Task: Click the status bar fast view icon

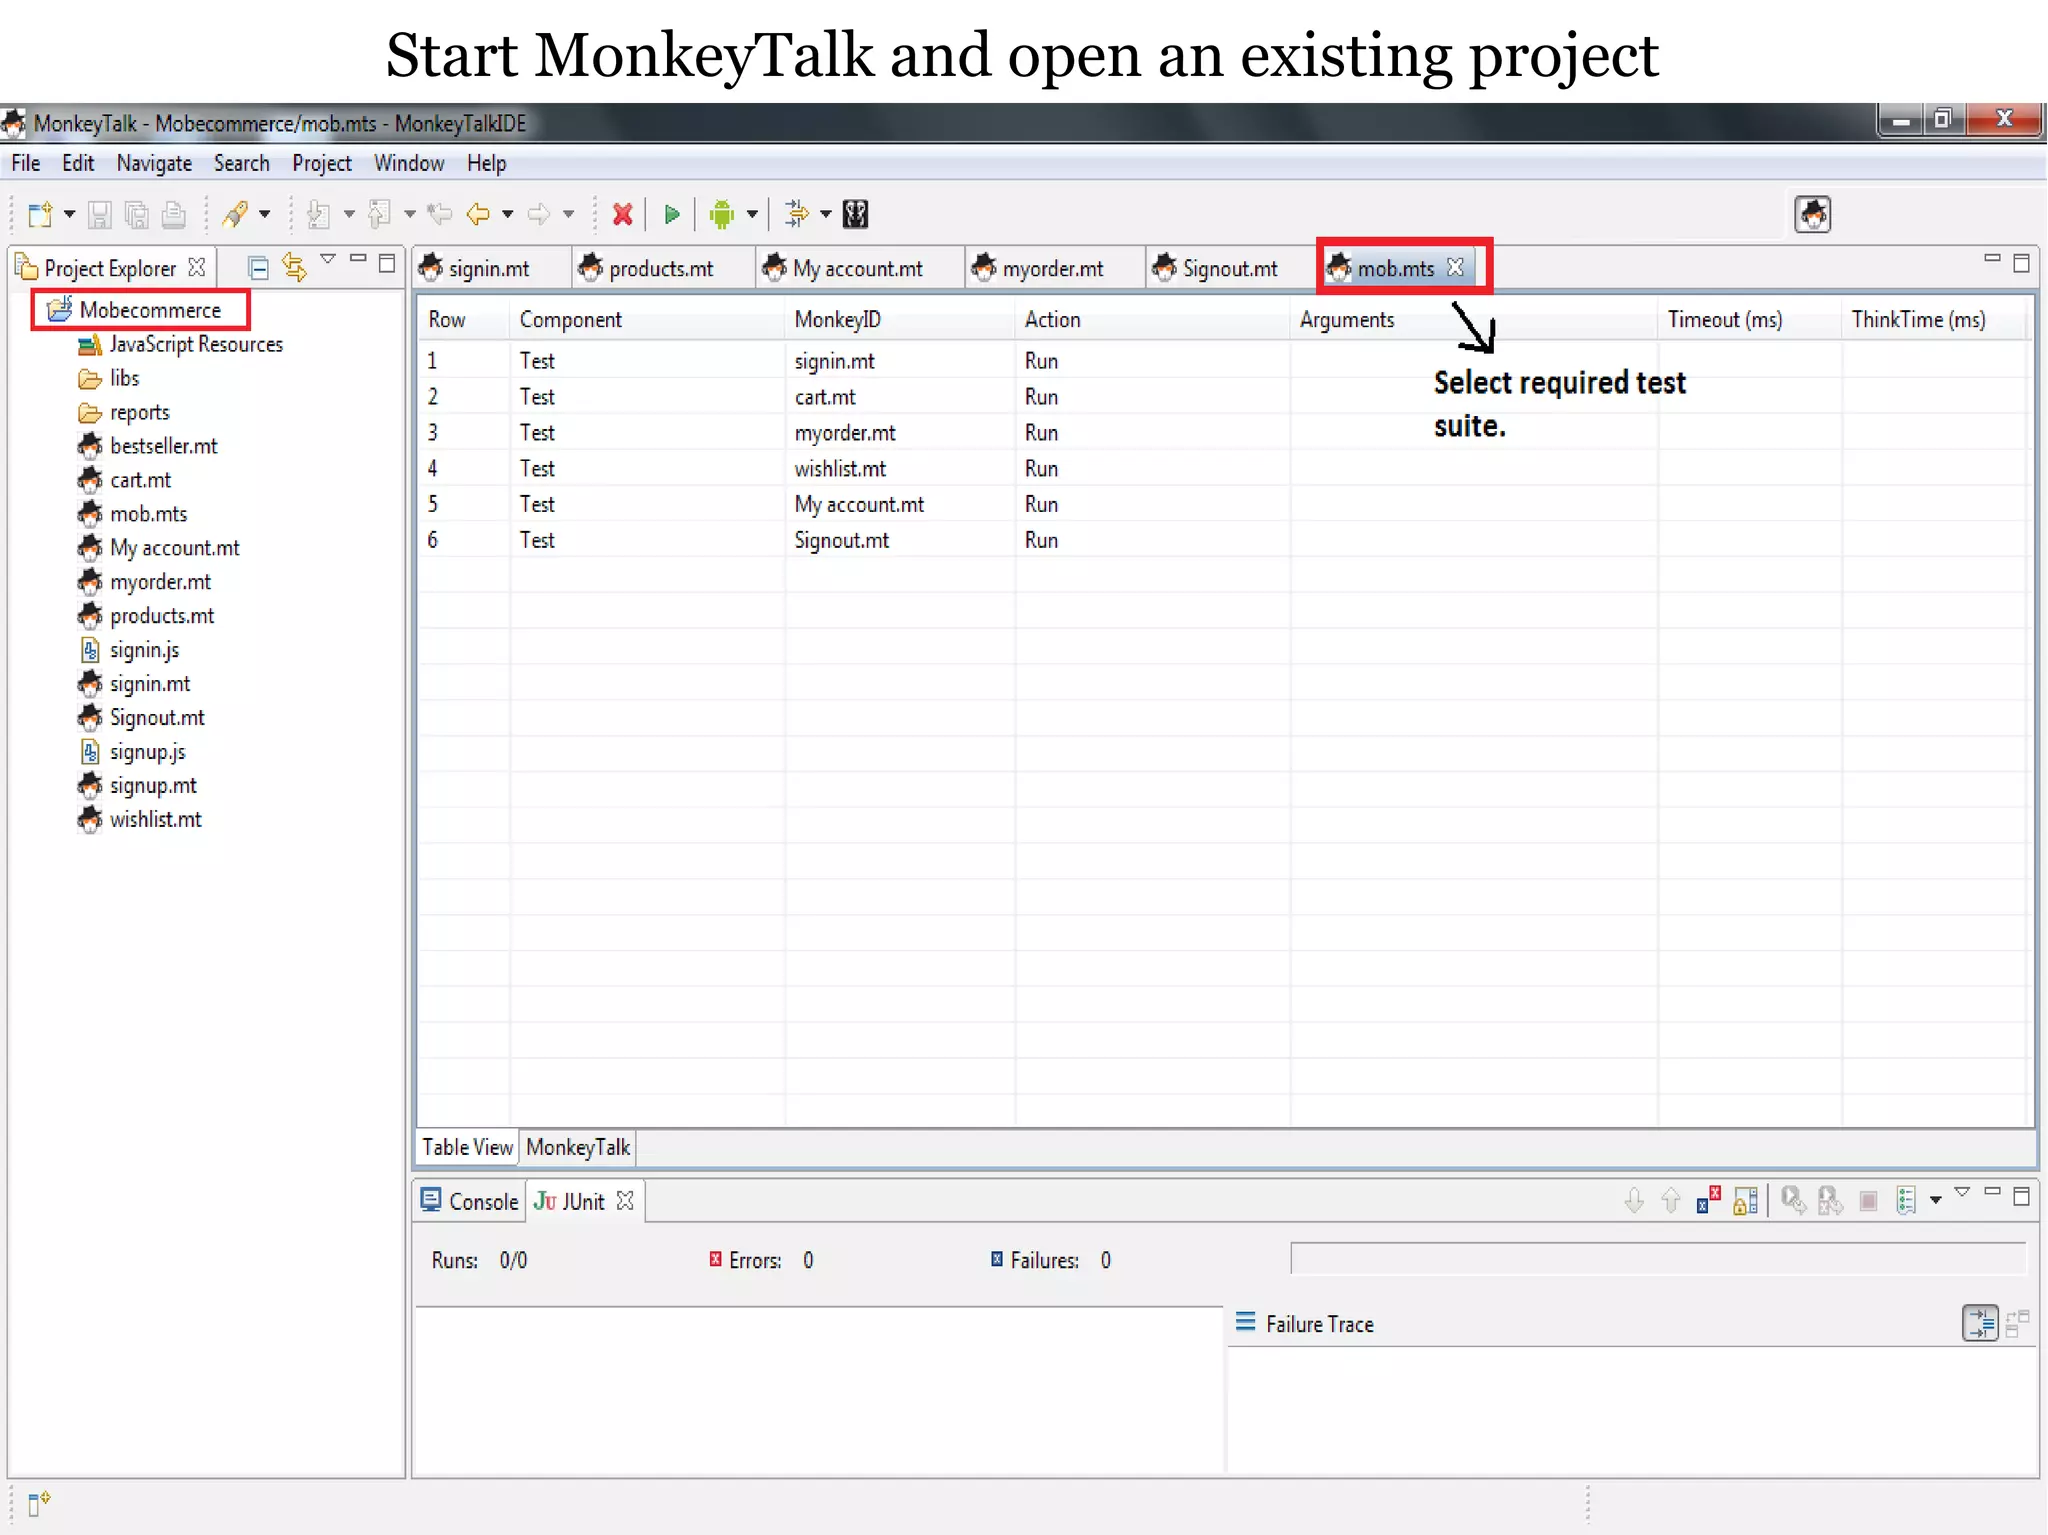Action: (x=39, y=1503)
